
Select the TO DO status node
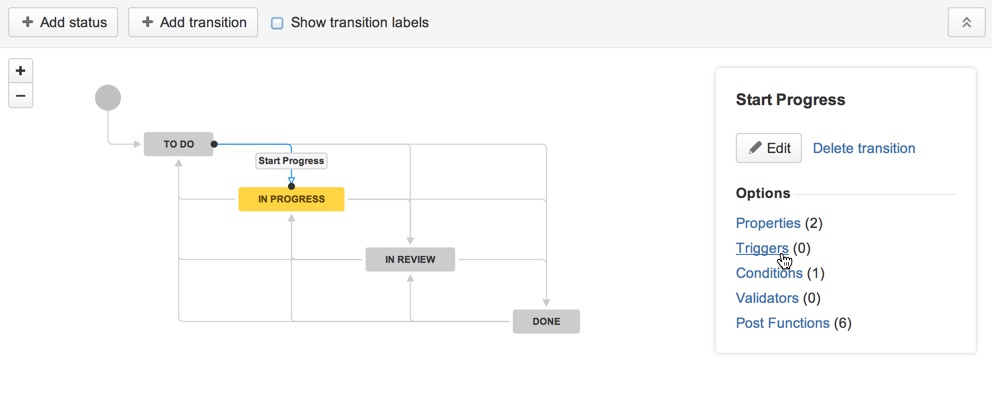(x=178, y=144)
